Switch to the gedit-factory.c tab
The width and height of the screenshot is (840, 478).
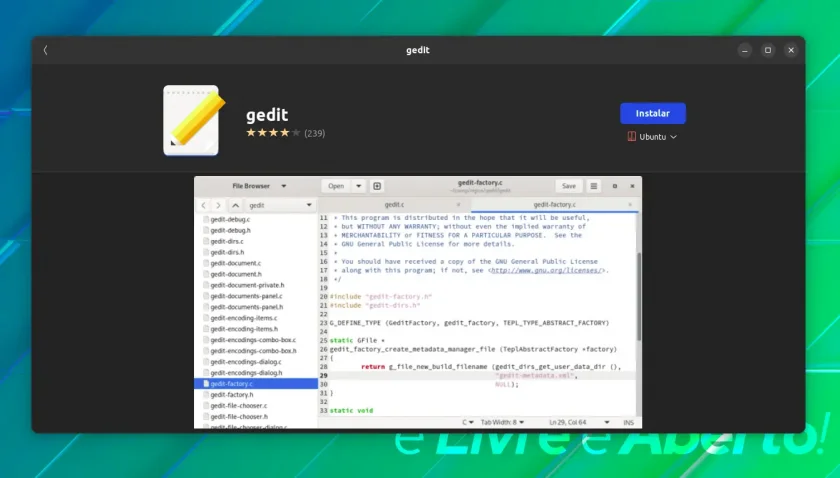[554, 205]
